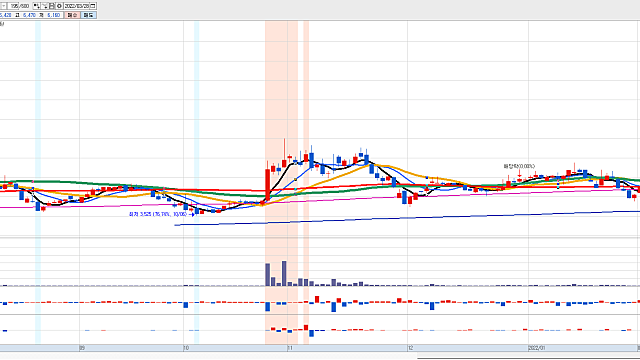Click the 10 month label on time axis
The height and width of the screenshot is (360, 640).
pos(186,348)
